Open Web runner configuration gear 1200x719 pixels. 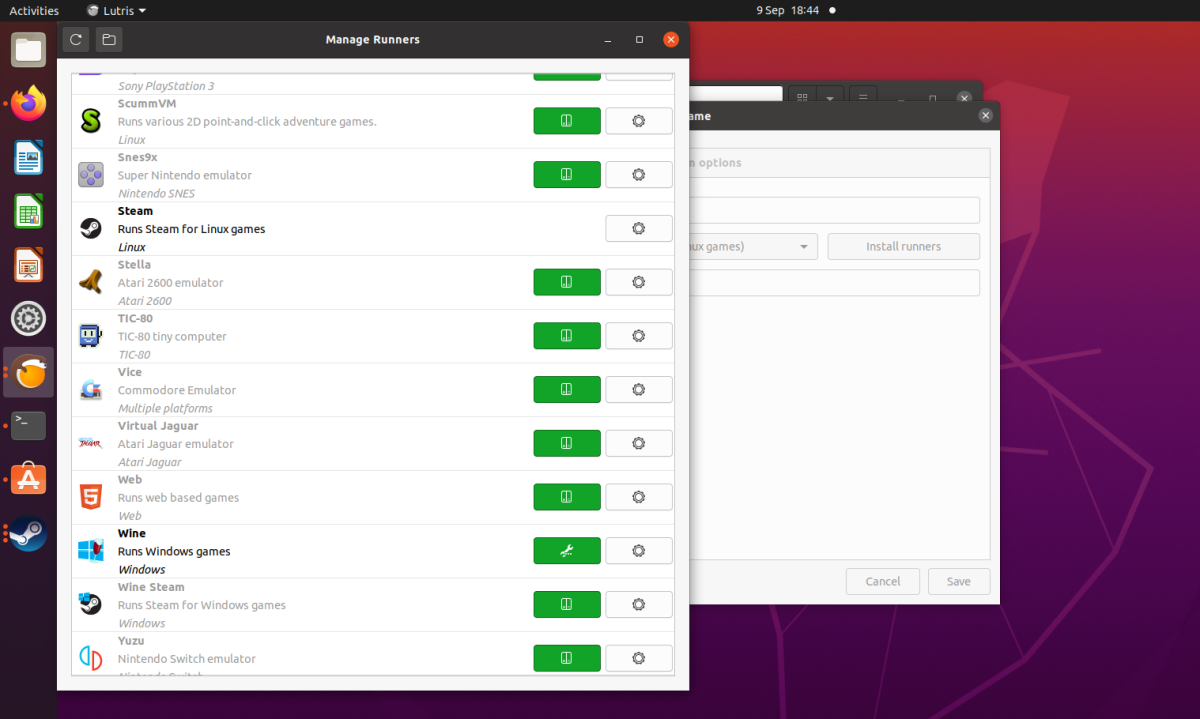click(639, 498)
